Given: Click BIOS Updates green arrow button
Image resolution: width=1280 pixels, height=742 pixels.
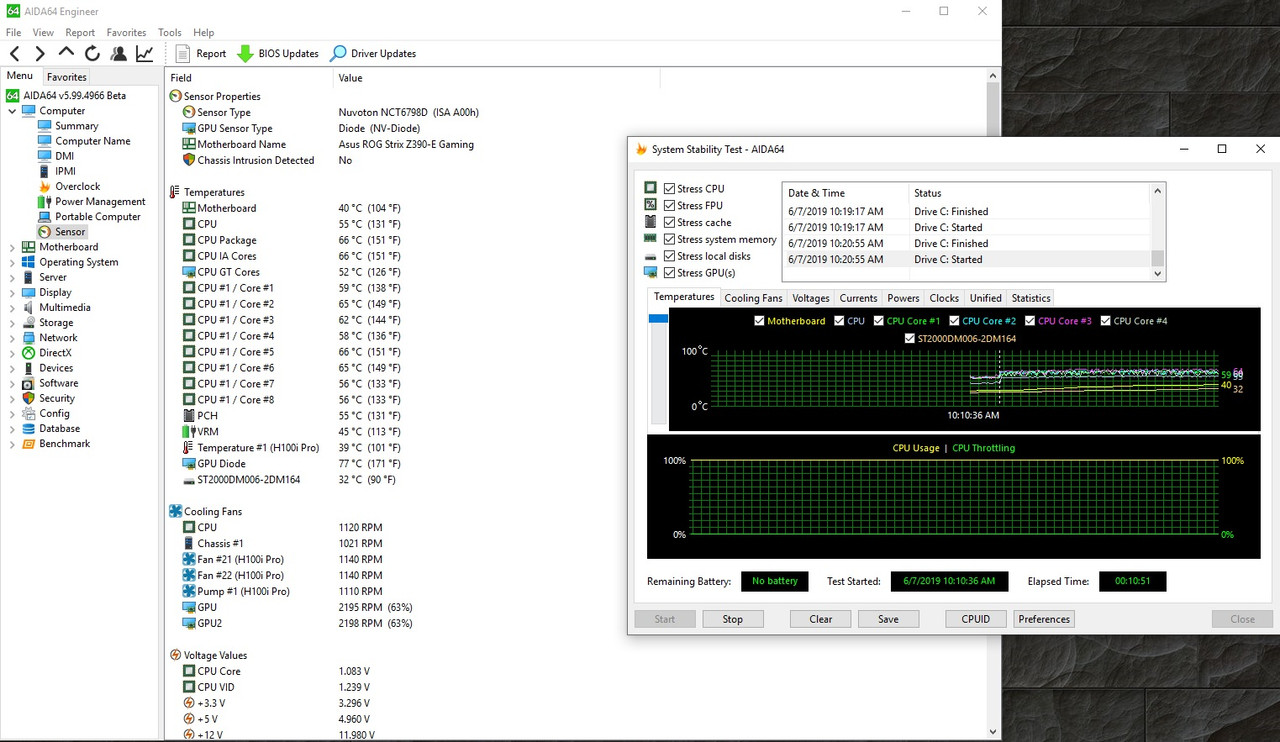Looking at the screenshot, I should tap(277, 54).
